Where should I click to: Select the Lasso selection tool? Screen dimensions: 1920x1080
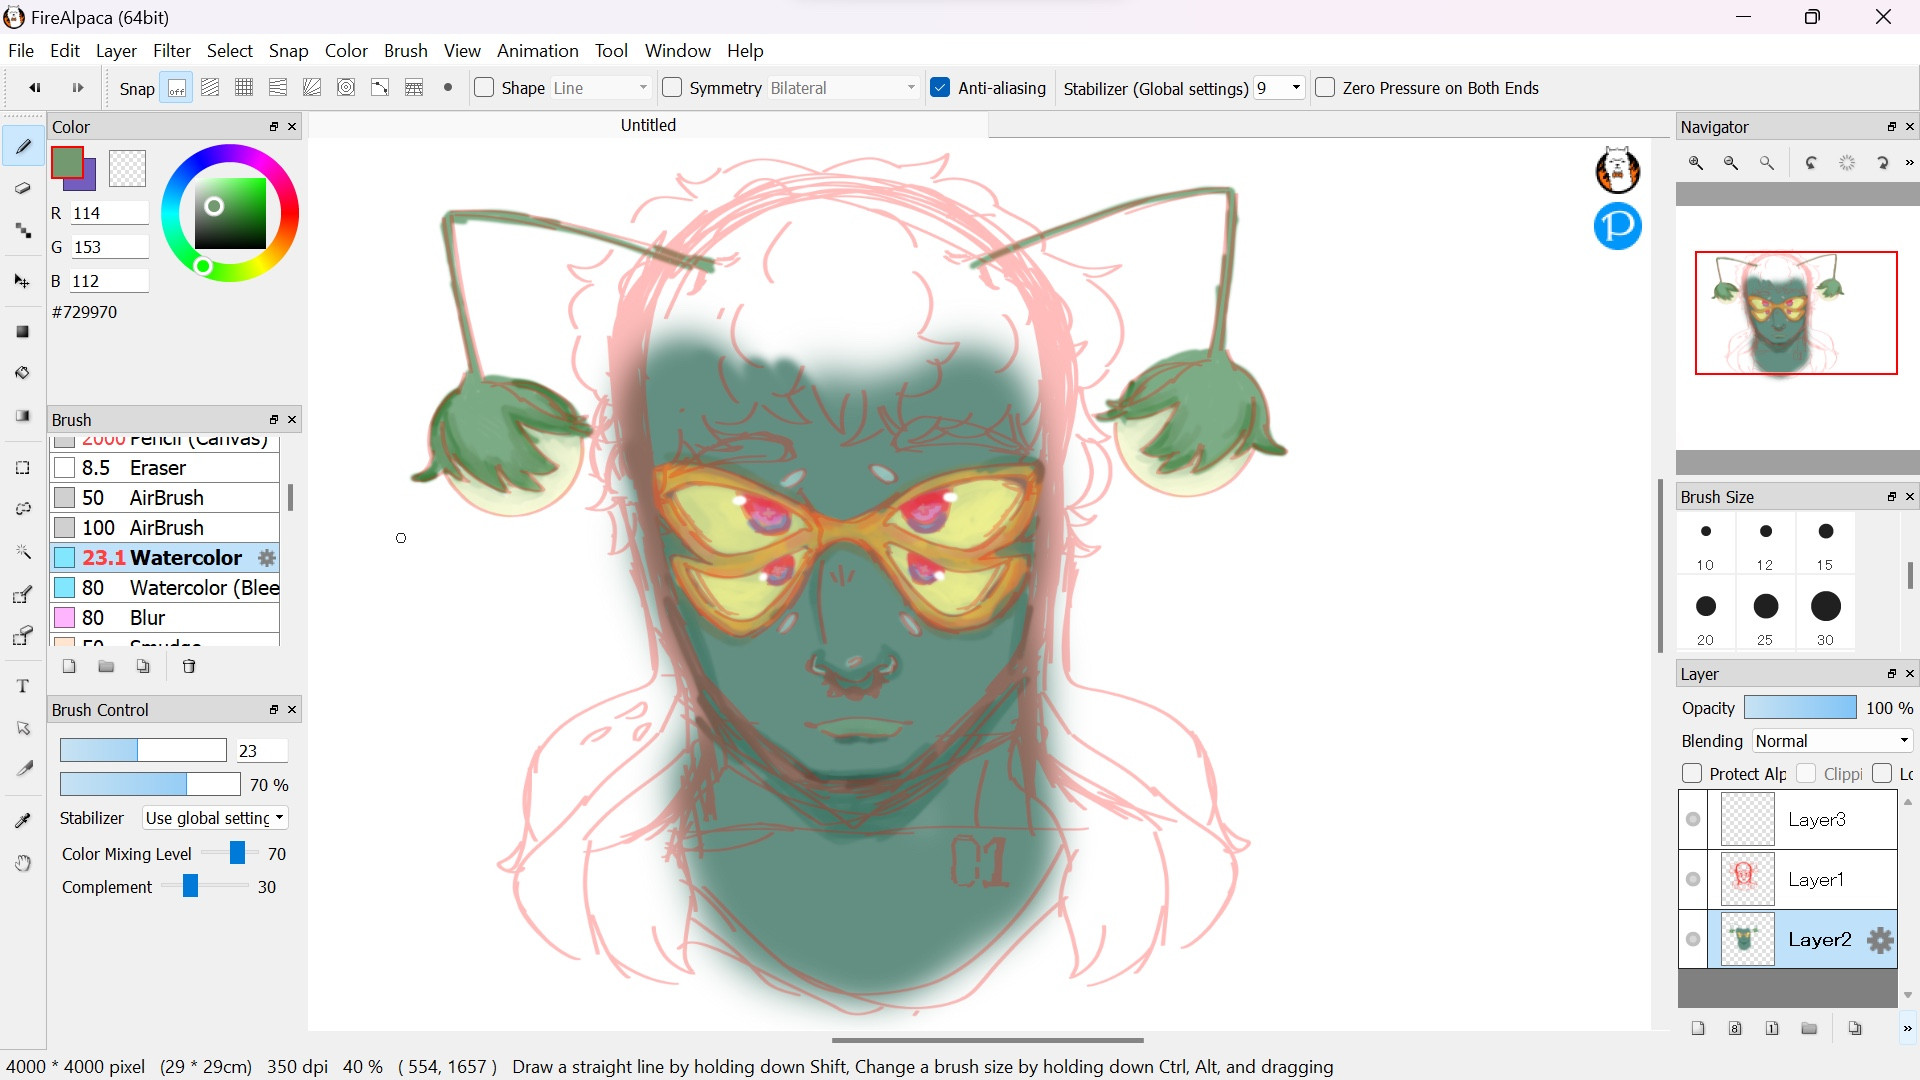[23, 509]
